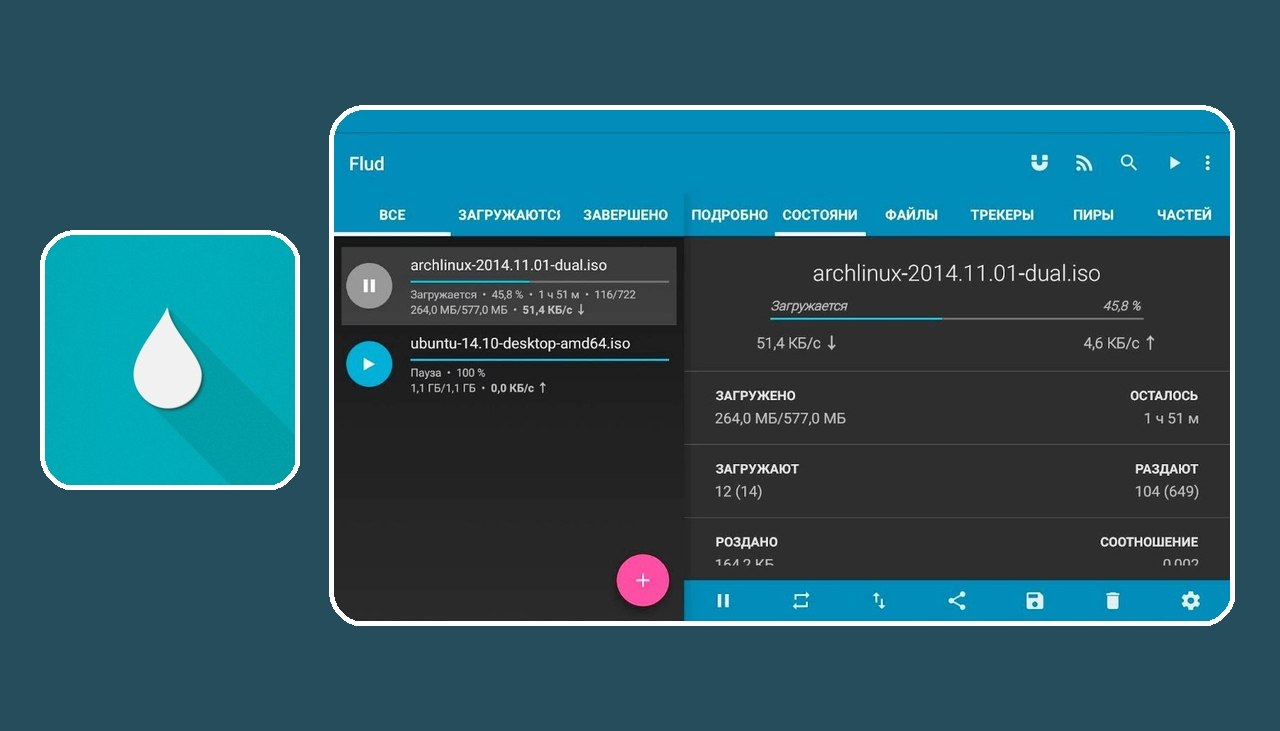This screenshot has height=731, width=1280.
Task: Click the Загружается status in details pane
Action: [x=808, y=306]
